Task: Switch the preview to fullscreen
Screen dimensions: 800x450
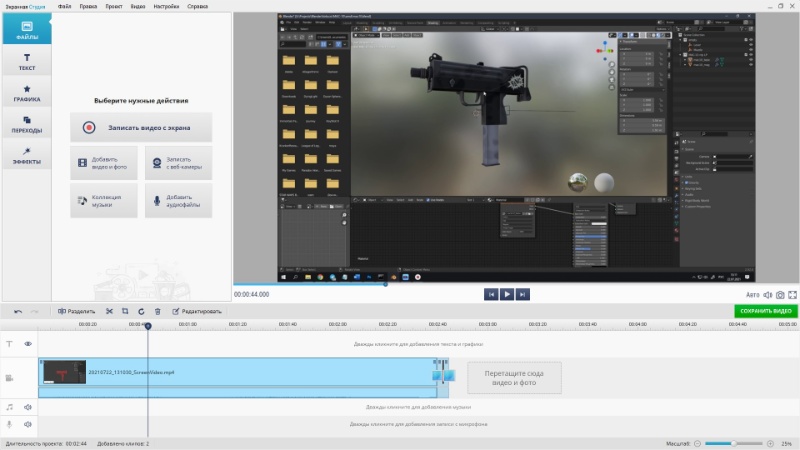Action: (792, 295)
